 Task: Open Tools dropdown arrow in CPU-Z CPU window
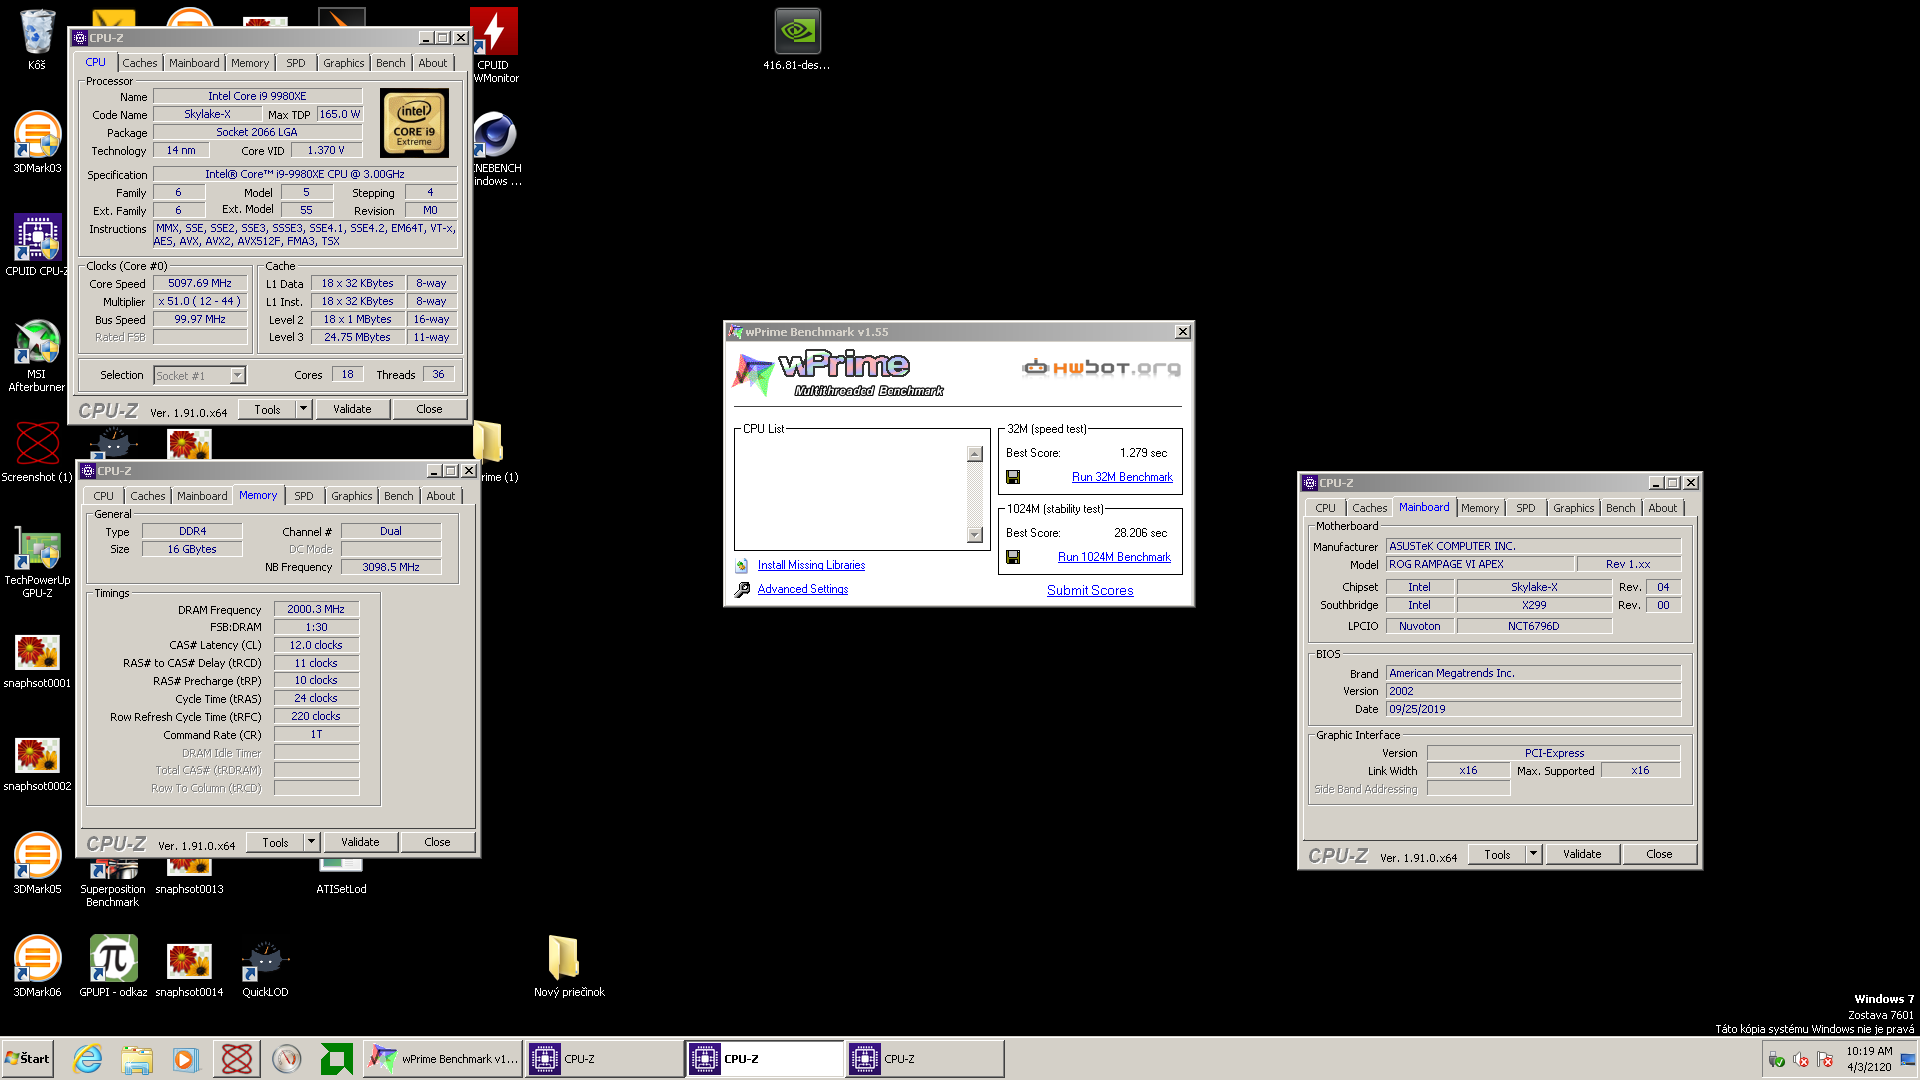(x=303, y=409)
